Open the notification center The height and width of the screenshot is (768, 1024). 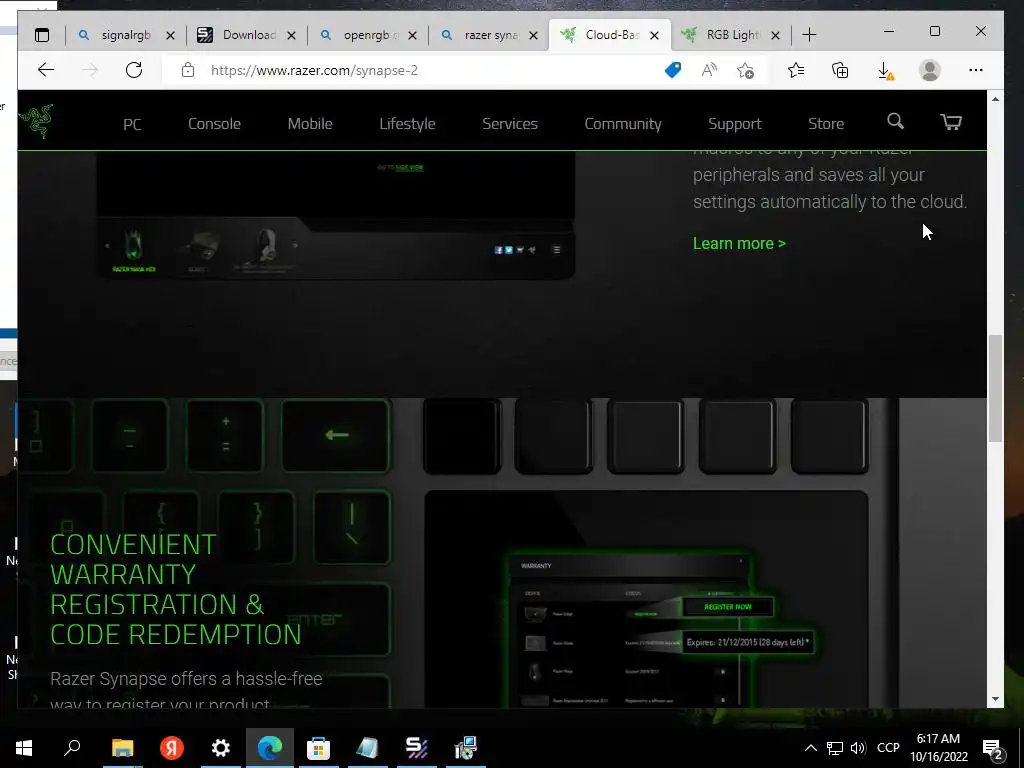(992, 748)
